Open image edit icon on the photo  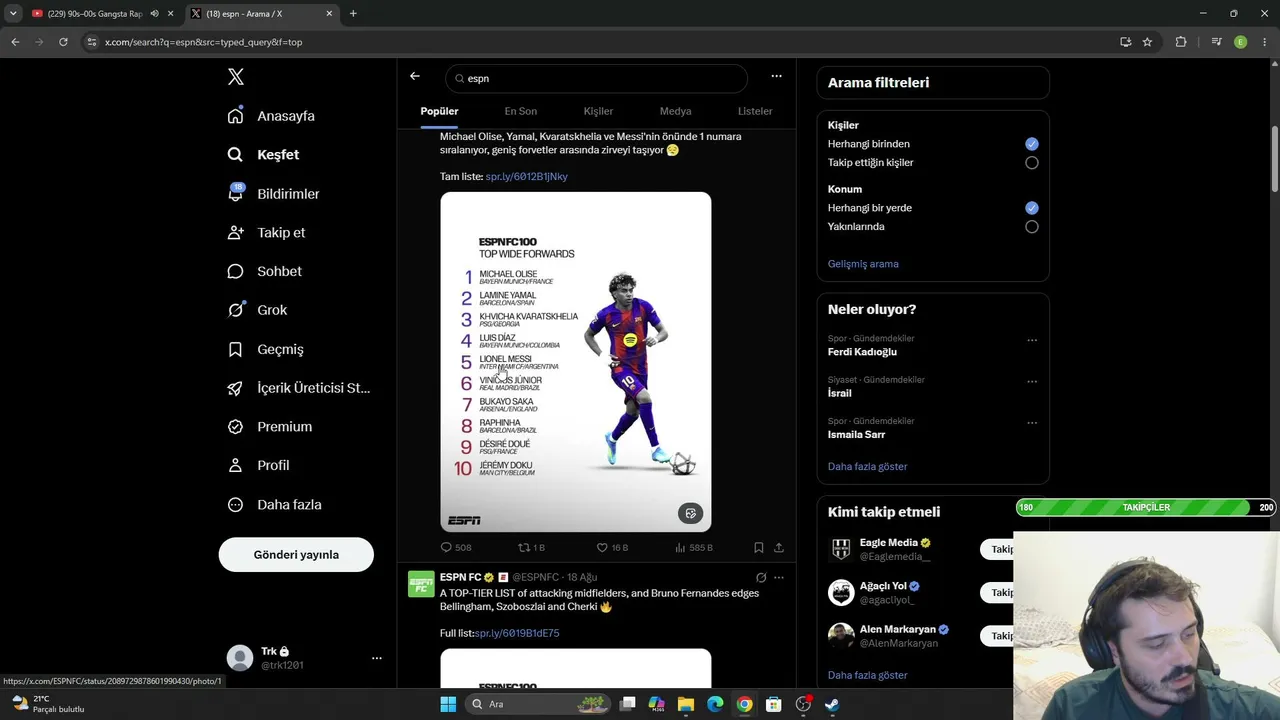point(690,514)
